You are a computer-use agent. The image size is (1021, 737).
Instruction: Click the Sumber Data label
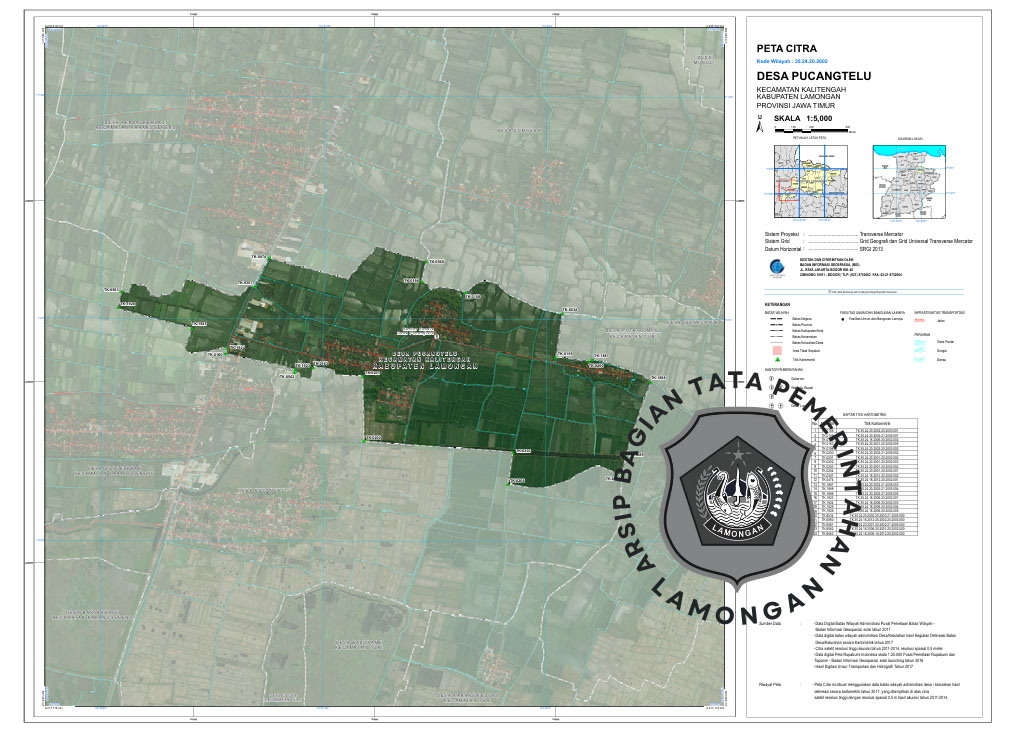(770, 622)
